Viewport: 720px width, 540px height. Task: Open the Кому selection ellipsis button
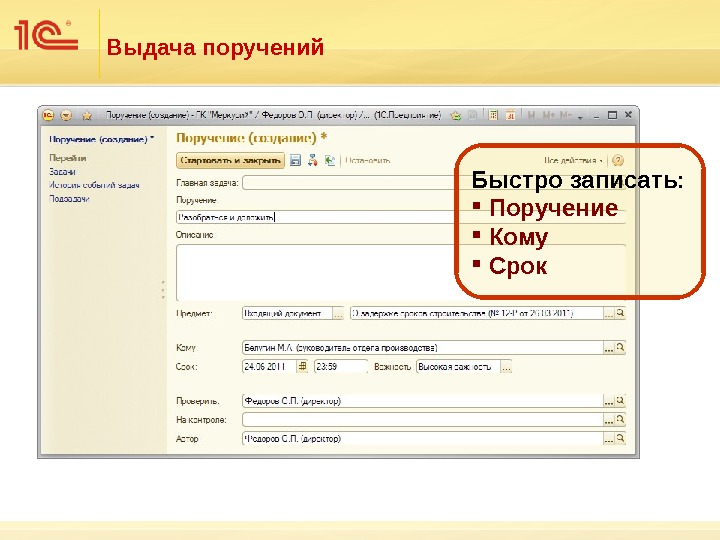coord(609,348)
